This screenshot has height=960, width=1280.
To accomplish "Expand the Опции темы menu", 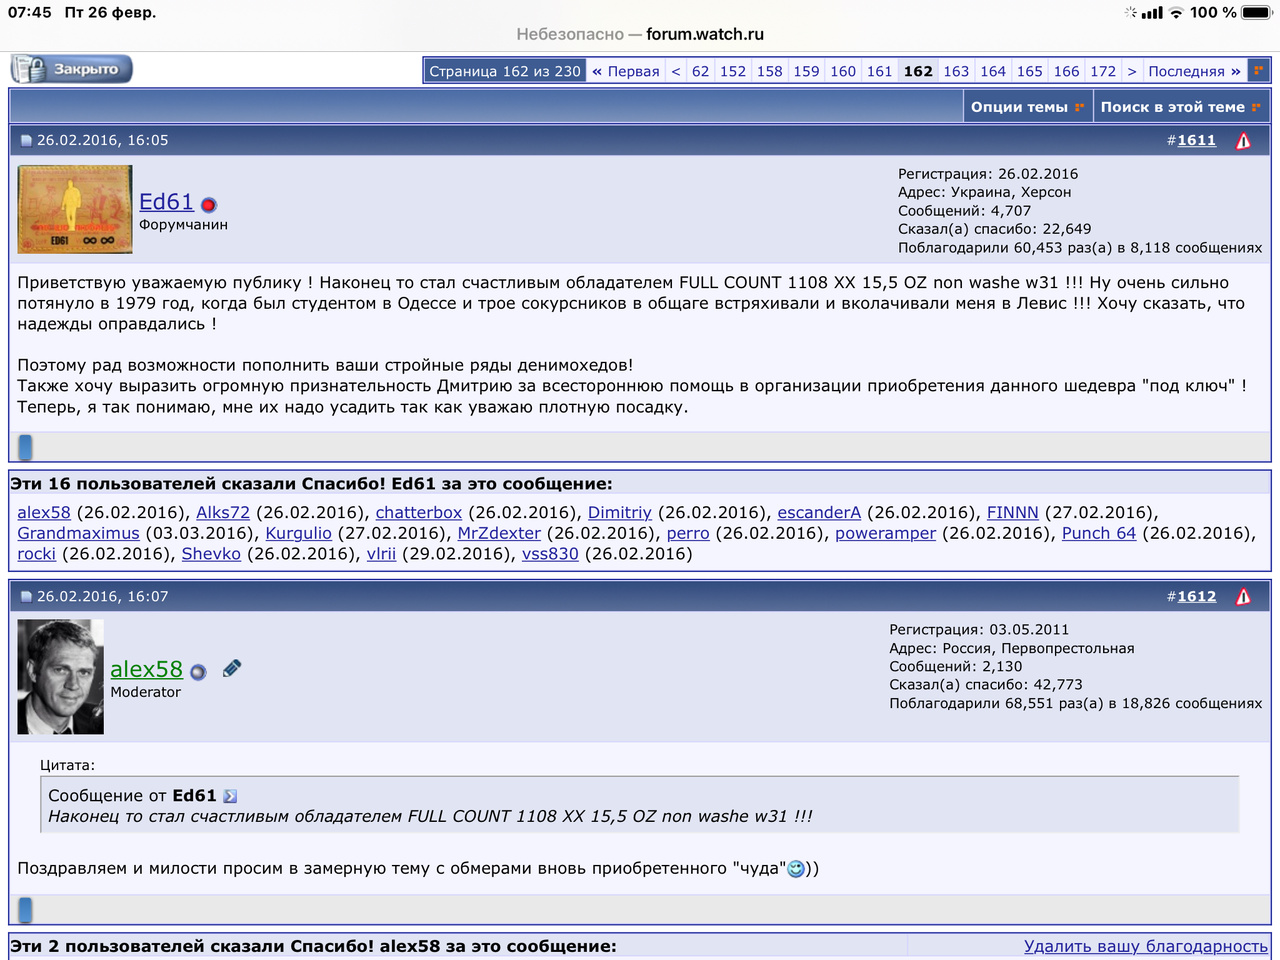I will coord(1027,107).
